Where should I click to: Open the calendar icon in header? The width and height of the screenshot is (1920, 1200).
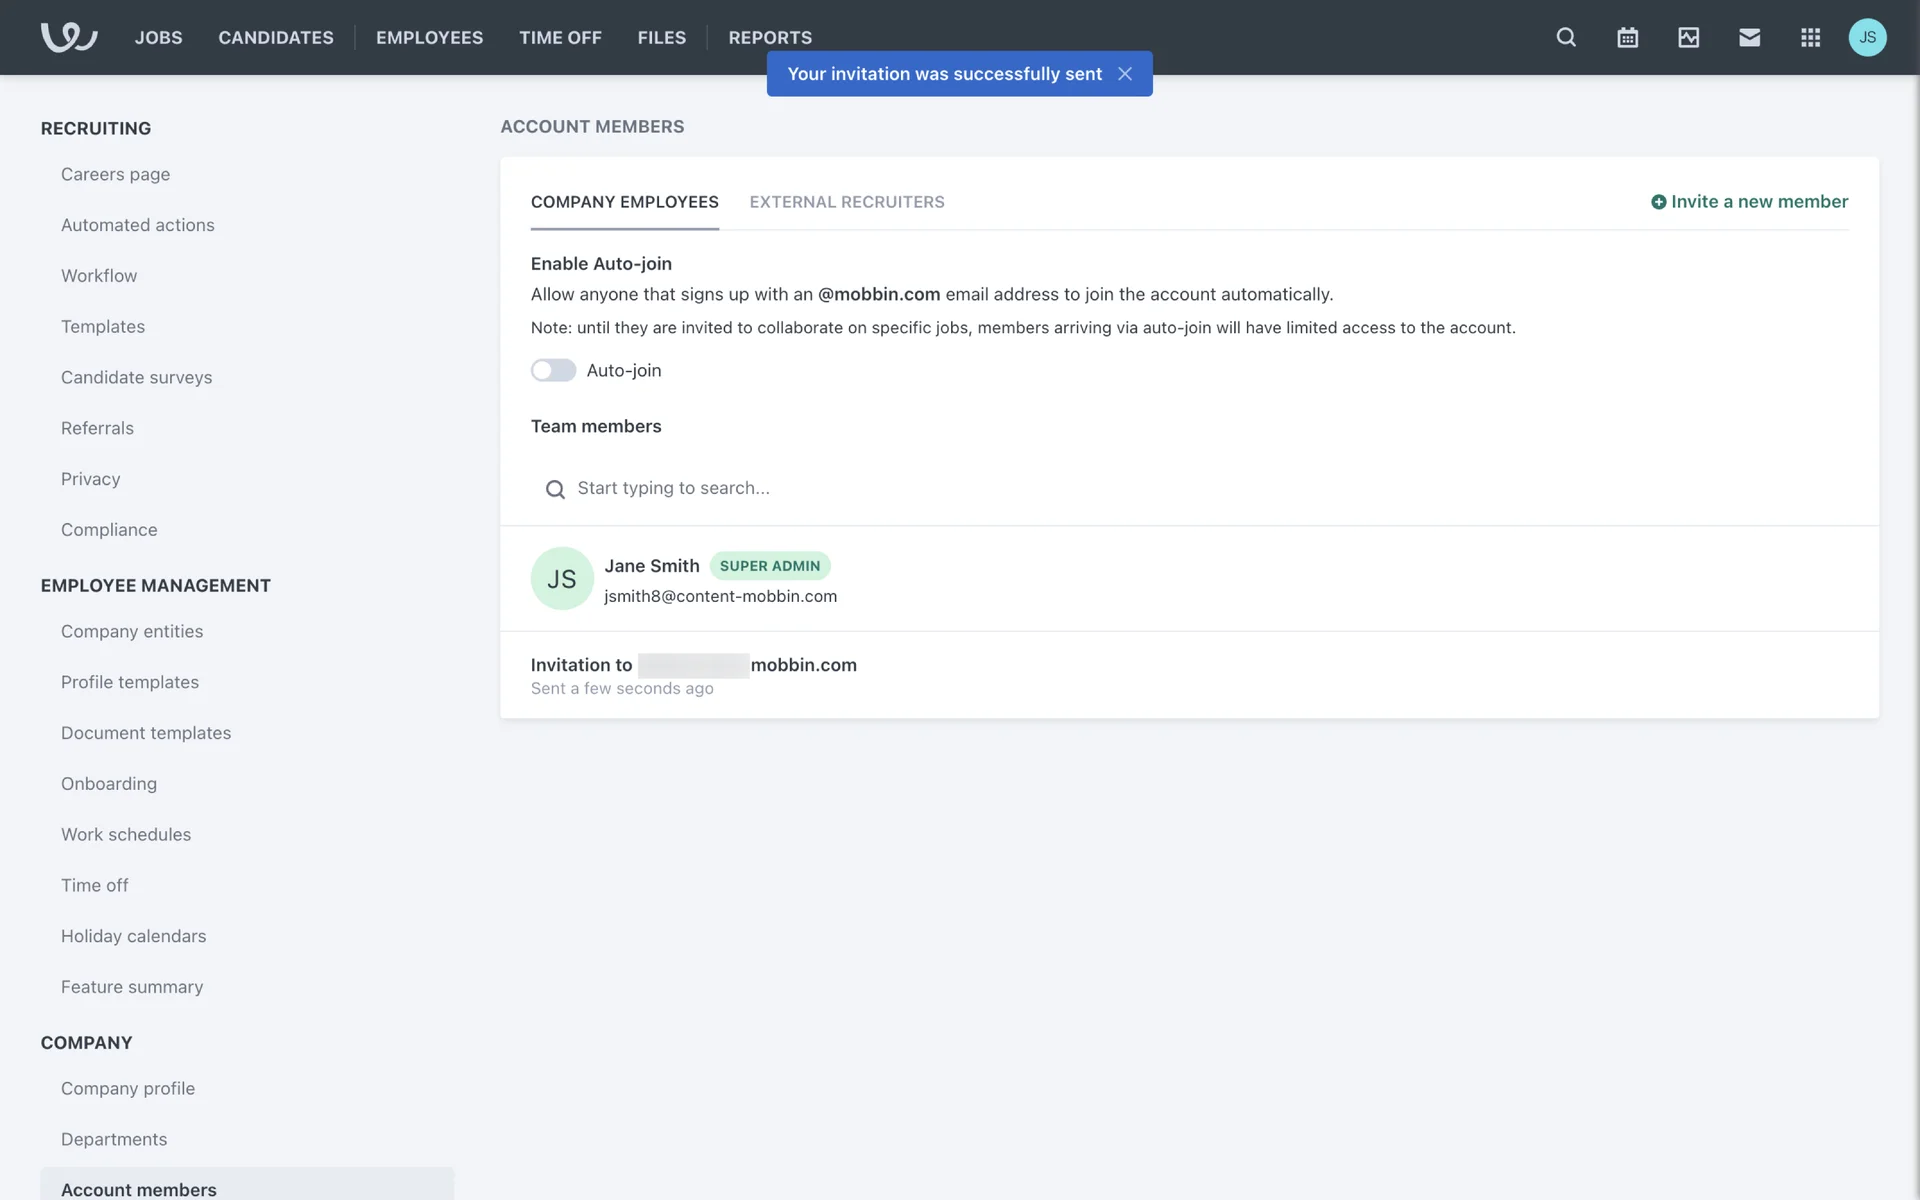[1627, 37]
